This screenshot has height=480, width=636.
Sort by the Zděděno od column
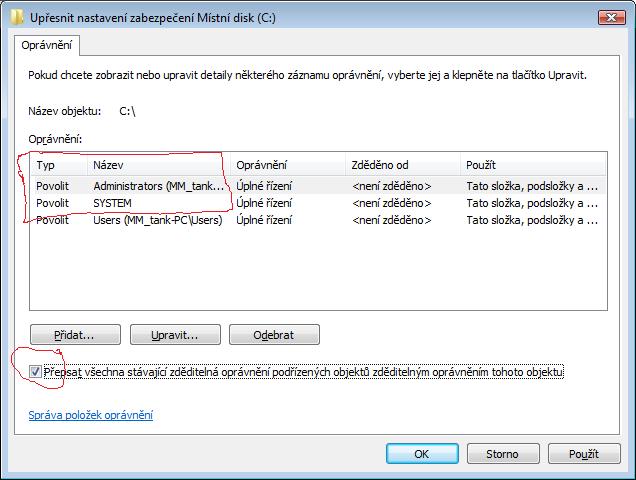402,164
